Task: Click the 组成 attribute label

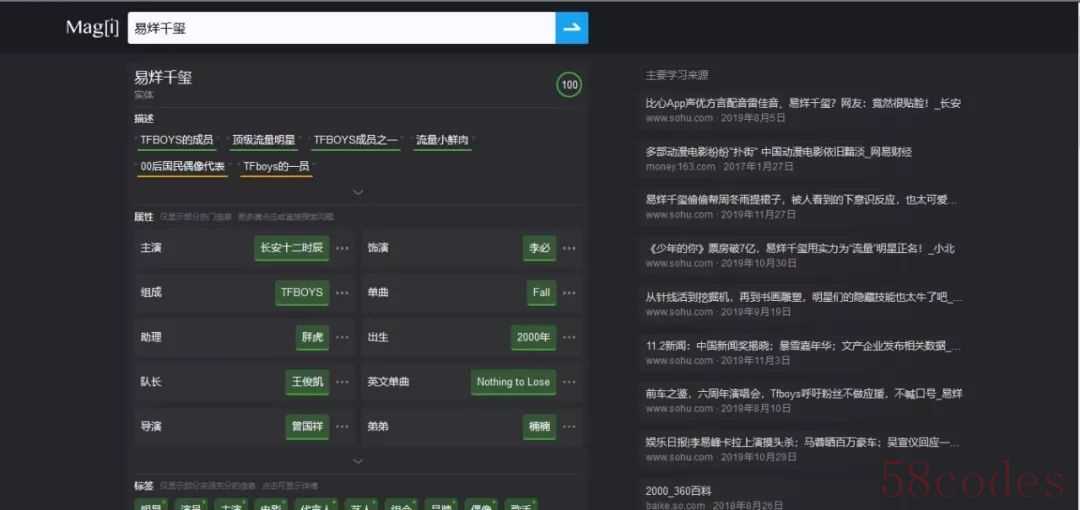Action: (x=151, y=292)
